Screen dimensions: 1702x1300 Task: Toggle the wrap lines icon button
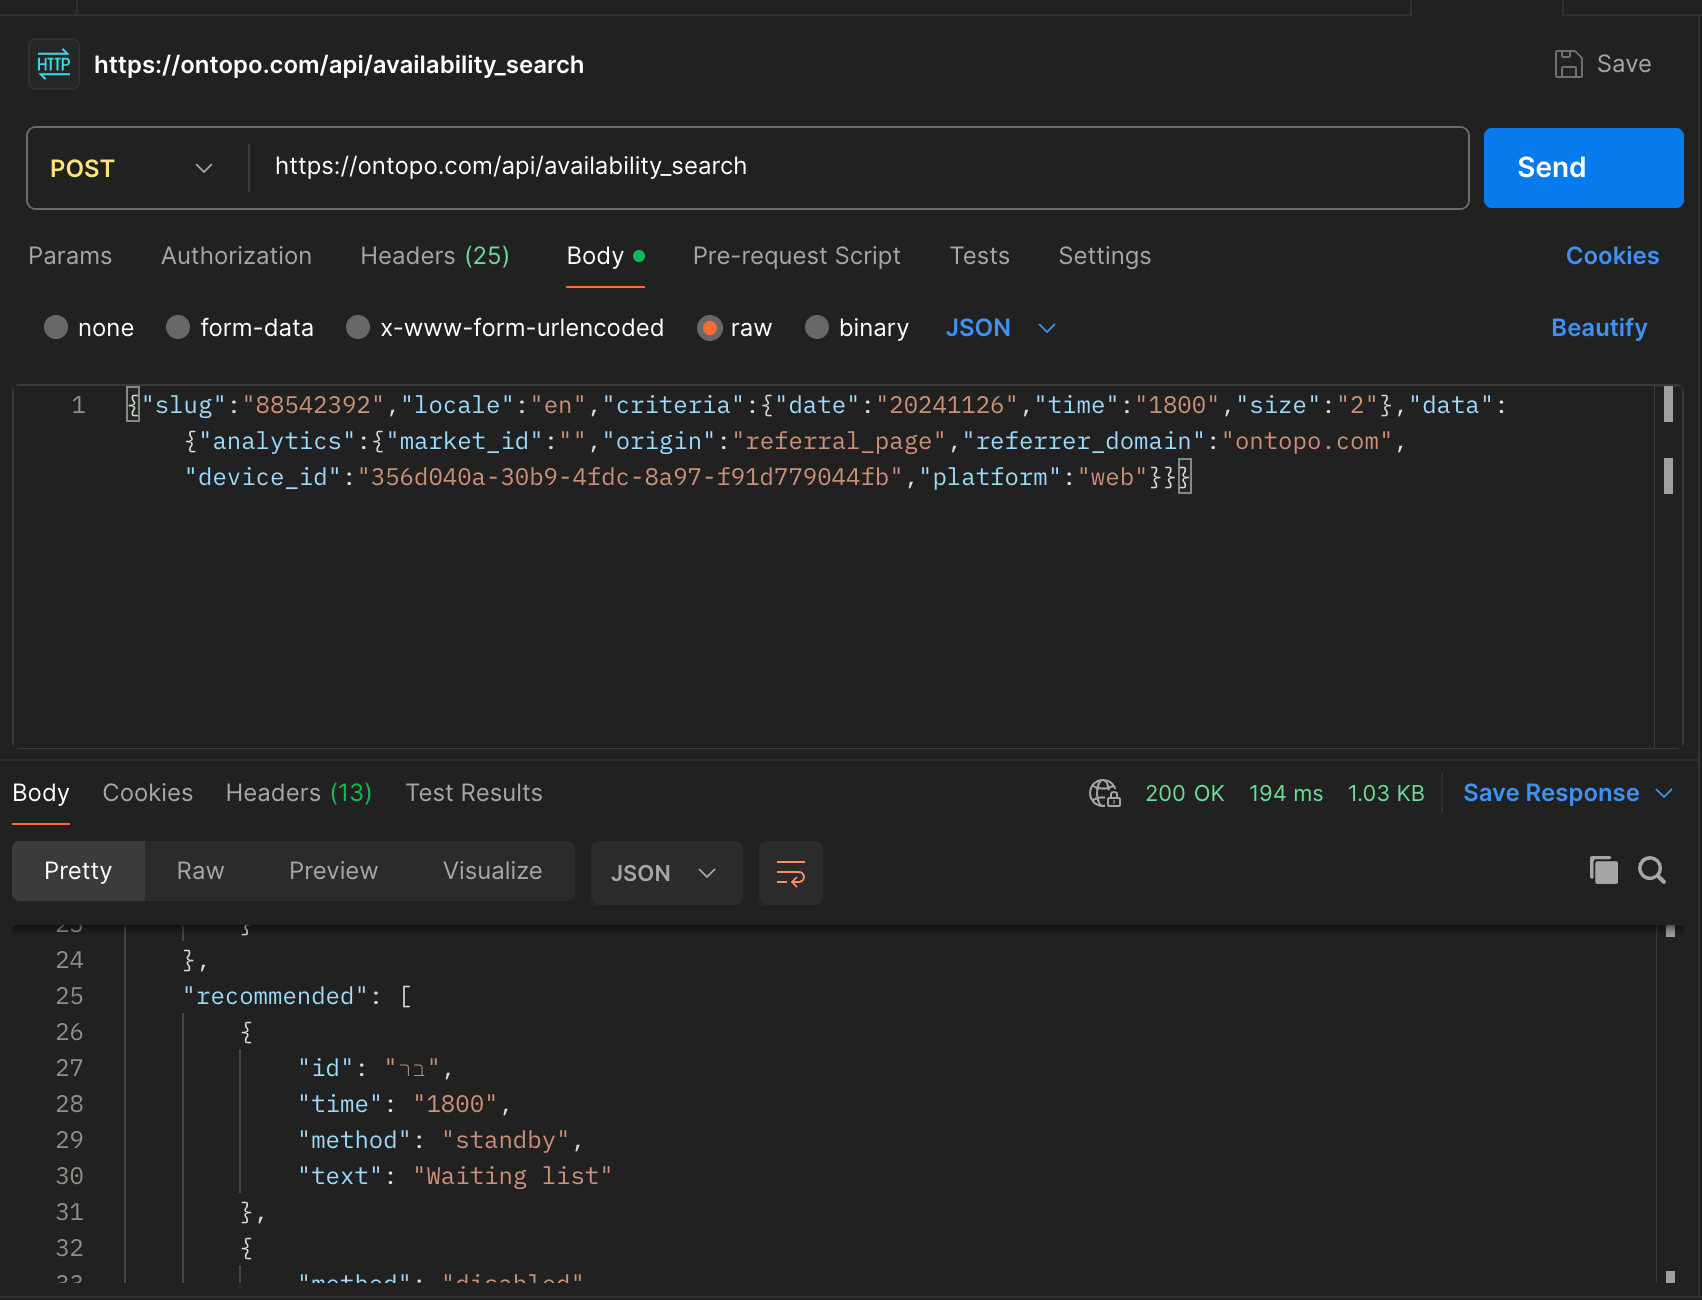[791, 873]
